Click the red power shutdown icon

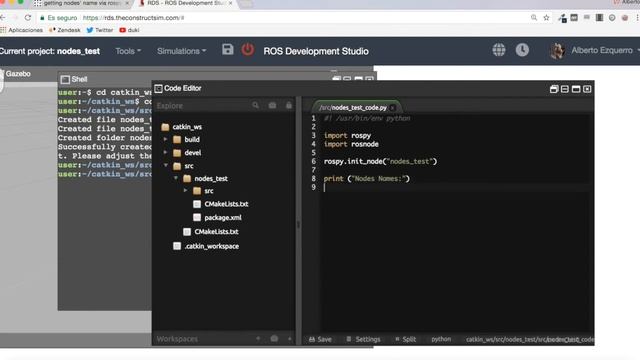pyautogui.click(x=247, y=49)
